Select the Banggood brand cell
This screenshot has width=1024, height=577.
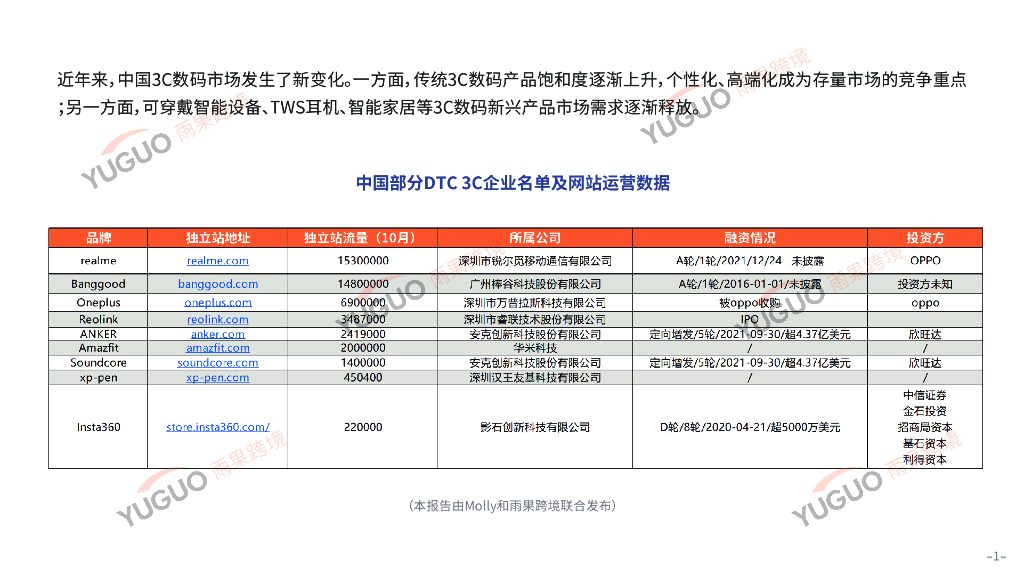pyautogui.click(x=98, y=284)
